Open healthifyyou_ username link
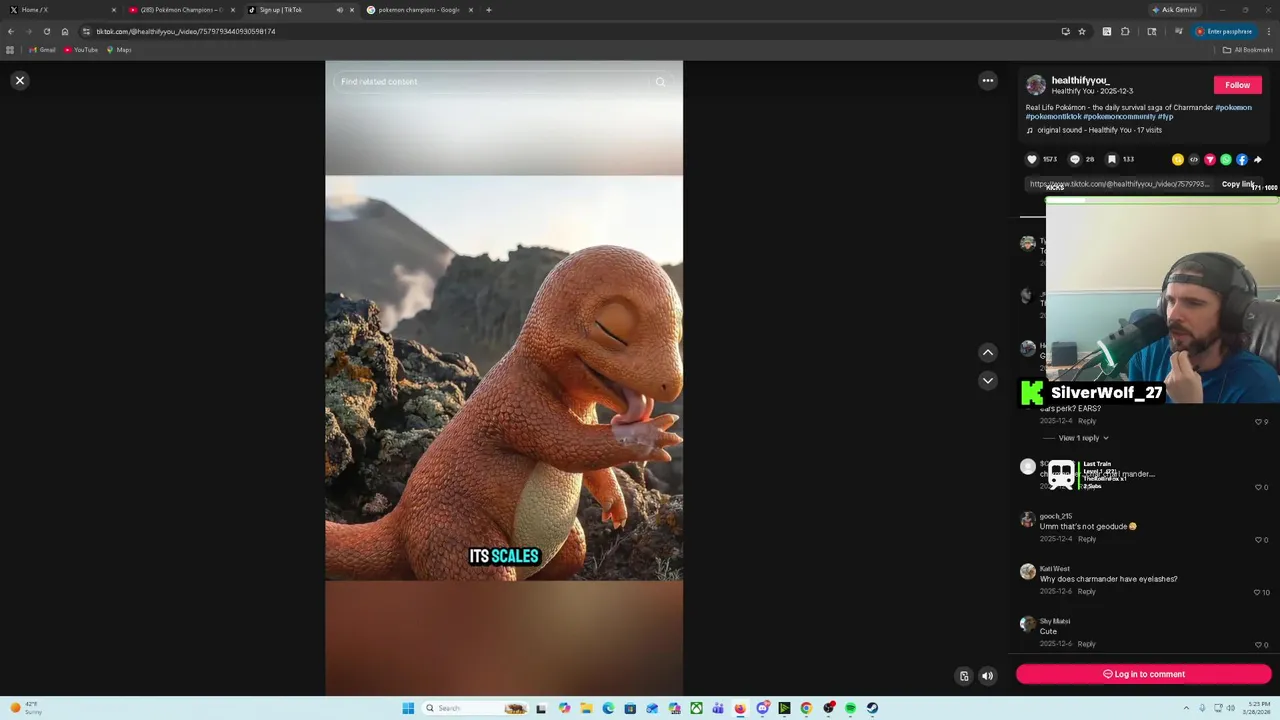Screen dimensions: 1280x720 tap(1081, 80)
